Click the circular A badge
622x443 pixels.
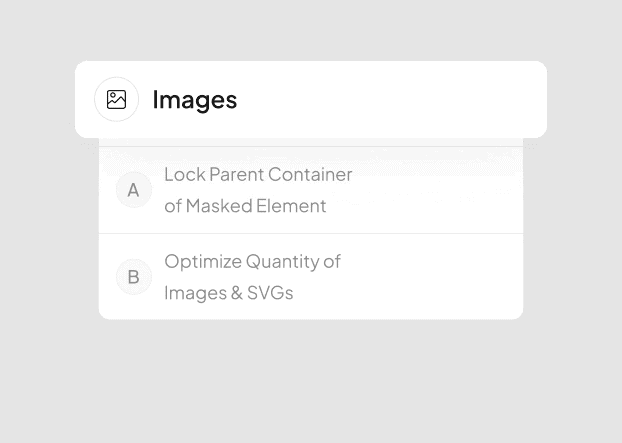(133, 190)
